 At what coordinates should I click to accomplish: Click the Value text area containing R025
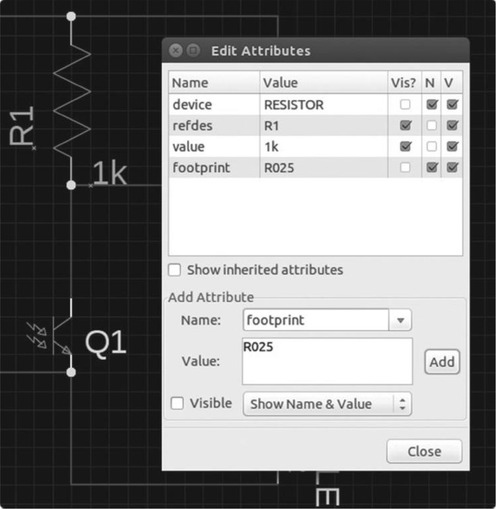(x=327, y=361)
